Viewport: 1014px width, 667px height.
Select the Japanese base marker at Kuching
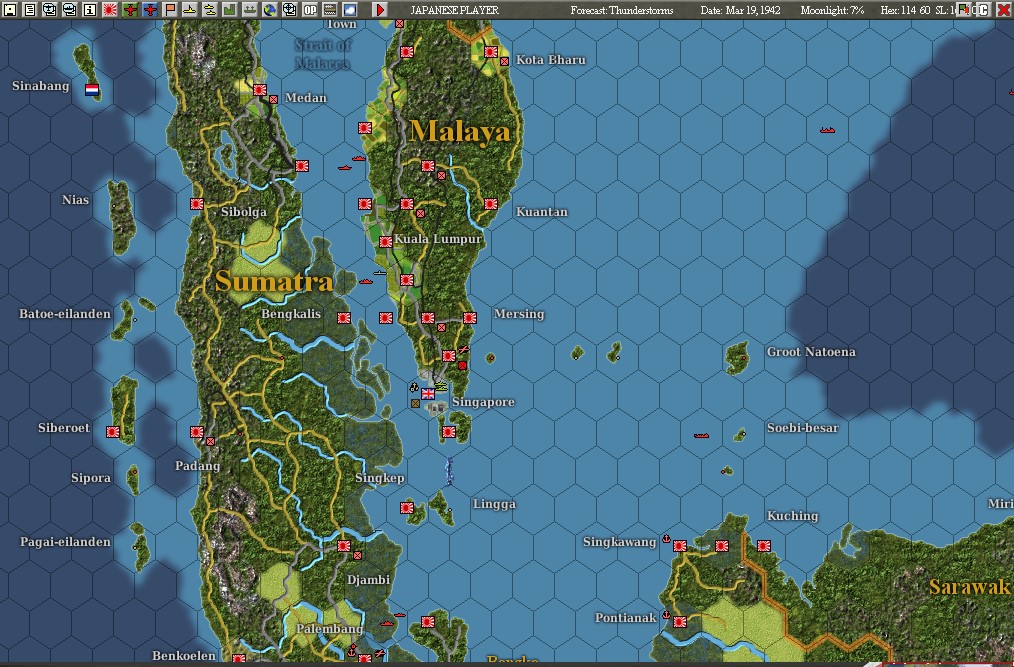pyautogui.click(x=764, y=546)
